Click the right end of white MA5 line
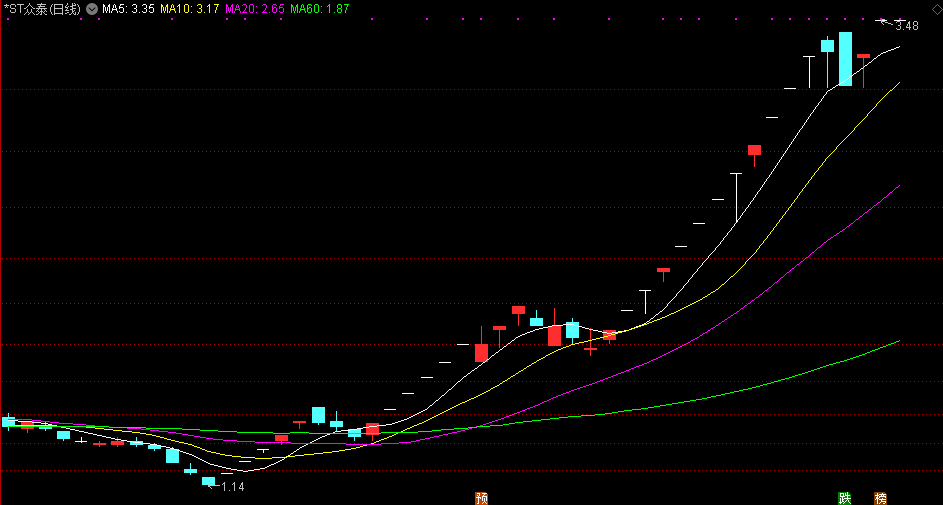Viewport: 943px width, 505px height. [898, 47]
